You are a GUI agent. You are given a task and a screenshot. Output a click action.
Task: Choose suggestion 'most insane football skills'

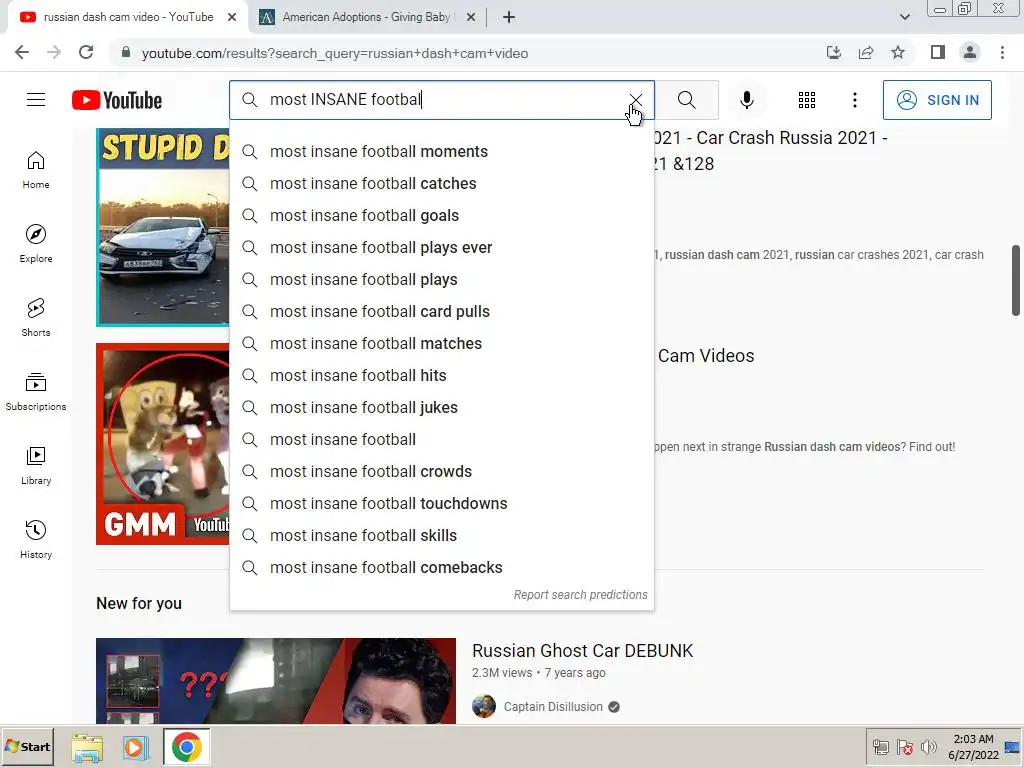441,536
